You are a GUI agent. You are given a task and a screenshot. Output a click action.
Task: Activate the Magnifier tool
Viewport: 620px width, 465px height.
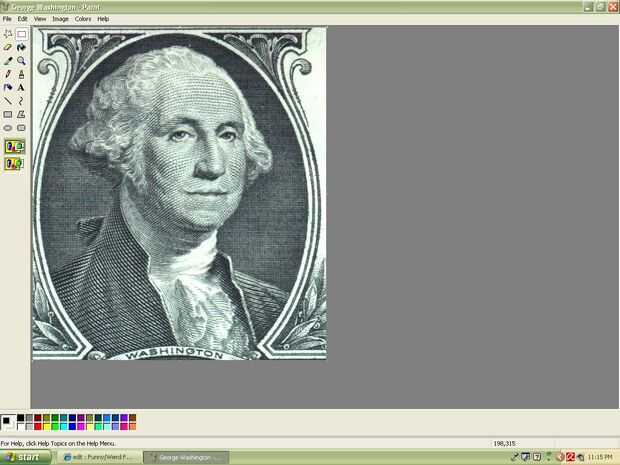(x=21, y=61)
